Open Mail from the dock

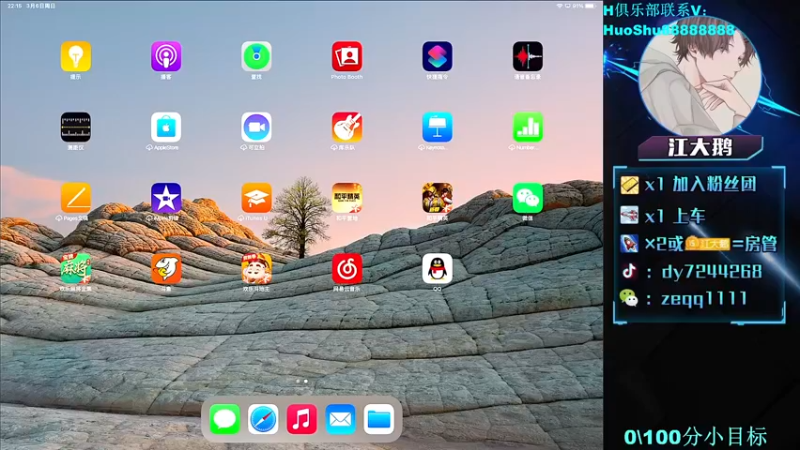[x=340, y=419]
